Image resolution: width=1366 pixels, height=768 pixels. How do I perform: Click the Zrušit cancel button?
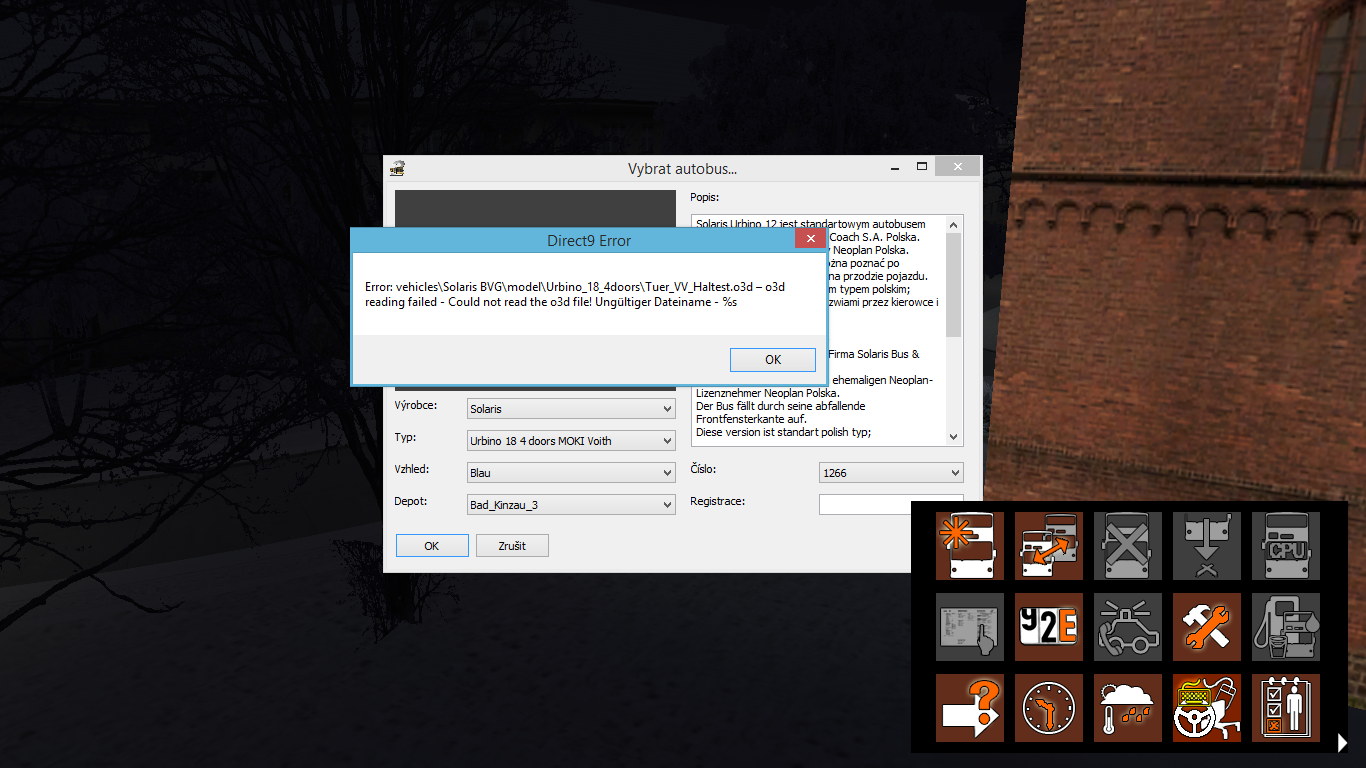point(512,545)
